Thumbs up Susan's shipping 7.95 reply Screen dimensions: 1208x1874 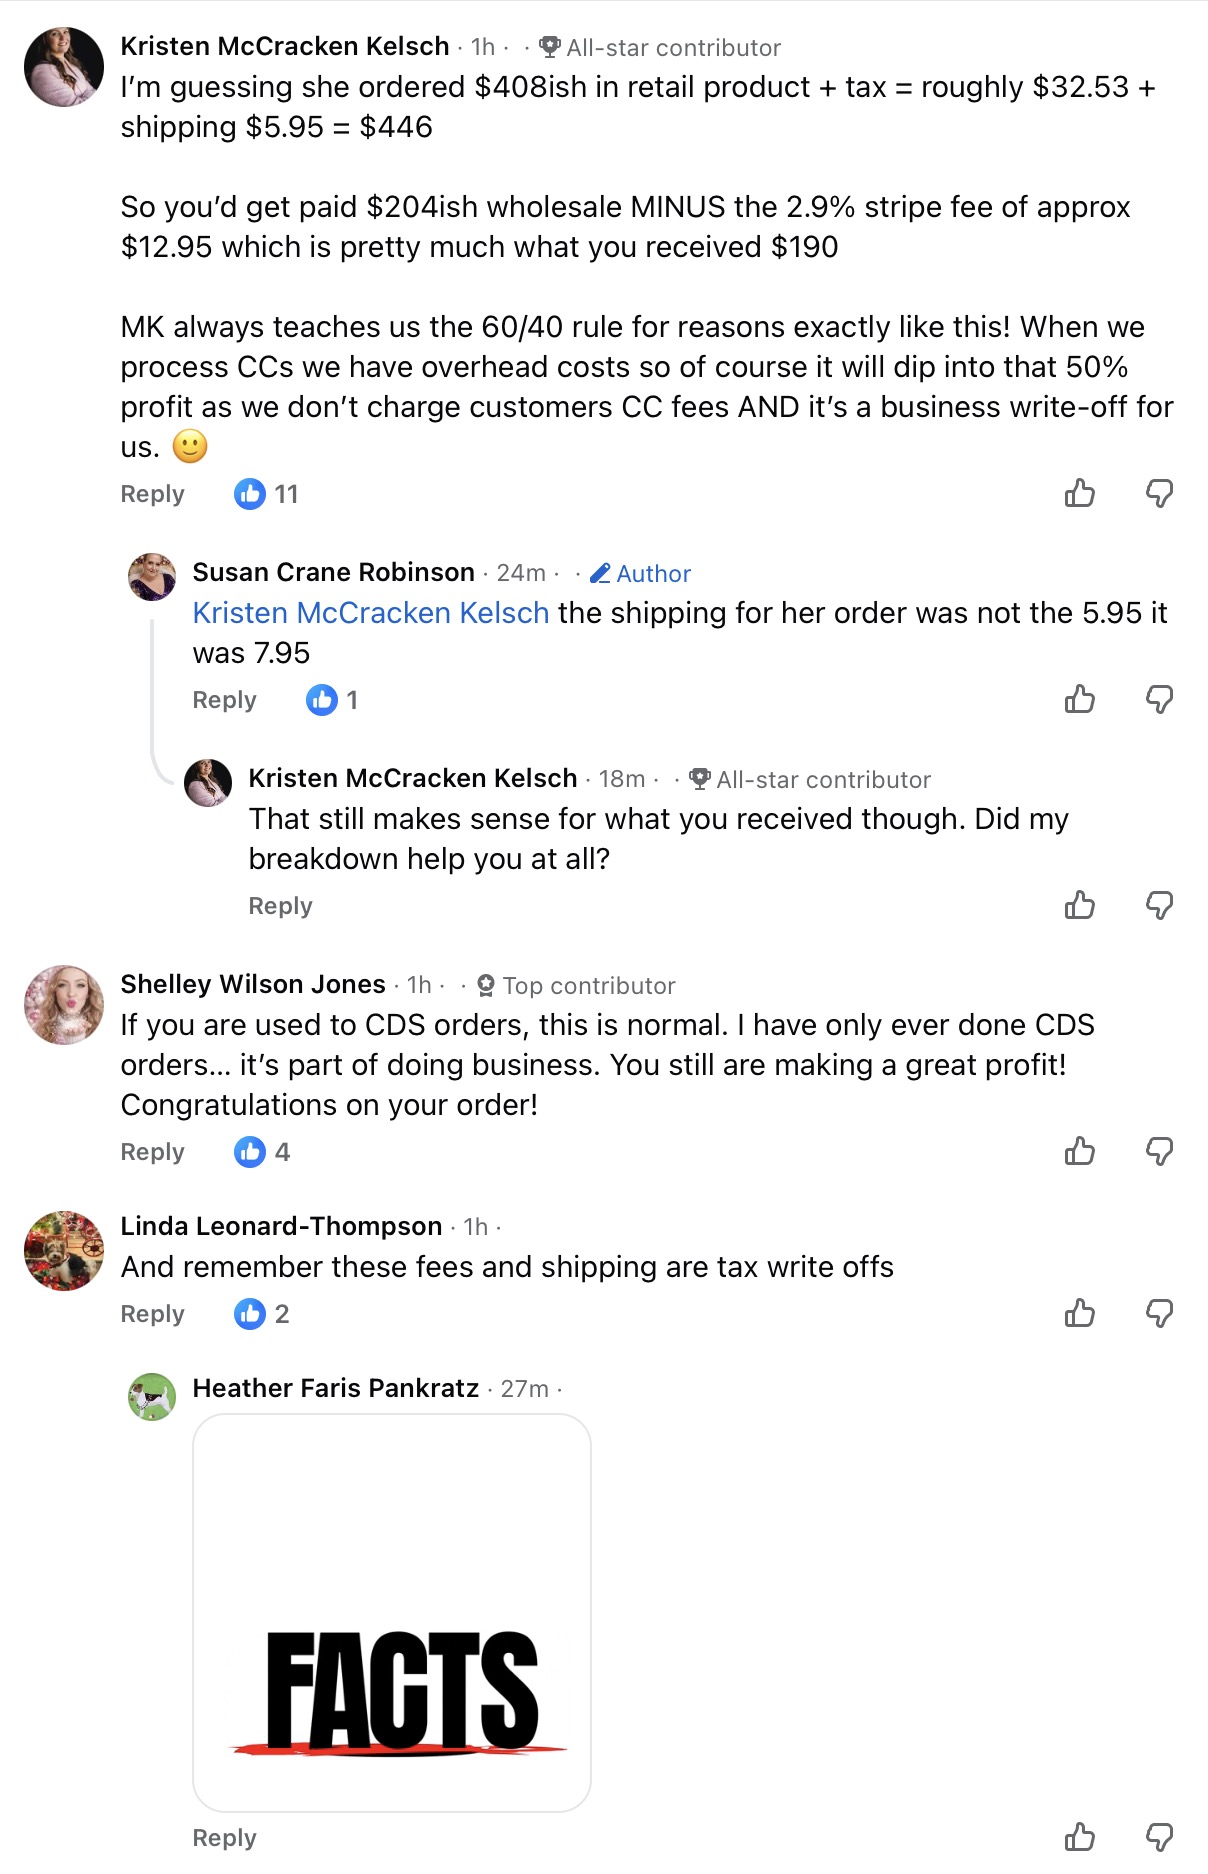[1079, 699]
